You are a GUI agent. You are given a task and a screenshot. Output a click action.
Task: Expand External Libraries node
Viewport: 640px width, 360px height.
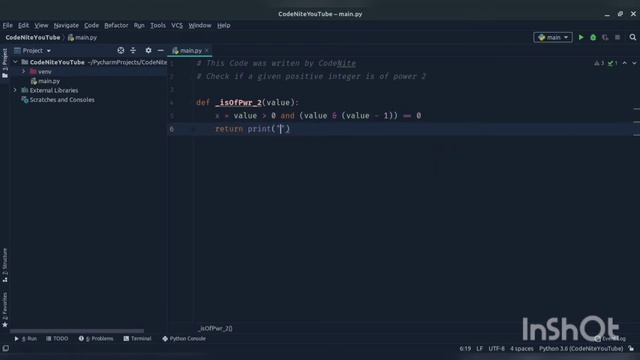tap(16, 90)
